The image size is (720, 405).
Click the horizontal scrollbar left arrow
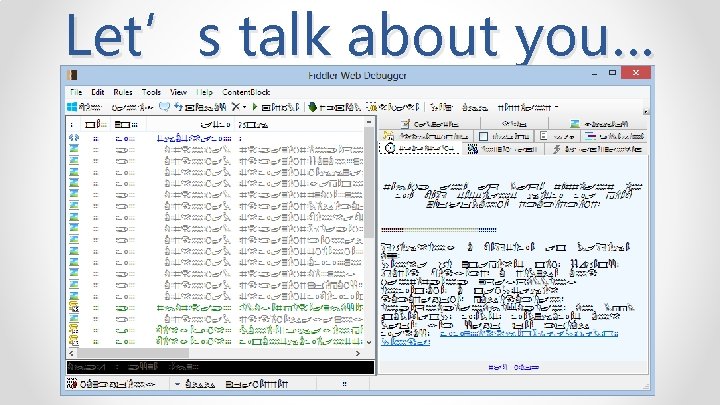click(x=72, y=353)
